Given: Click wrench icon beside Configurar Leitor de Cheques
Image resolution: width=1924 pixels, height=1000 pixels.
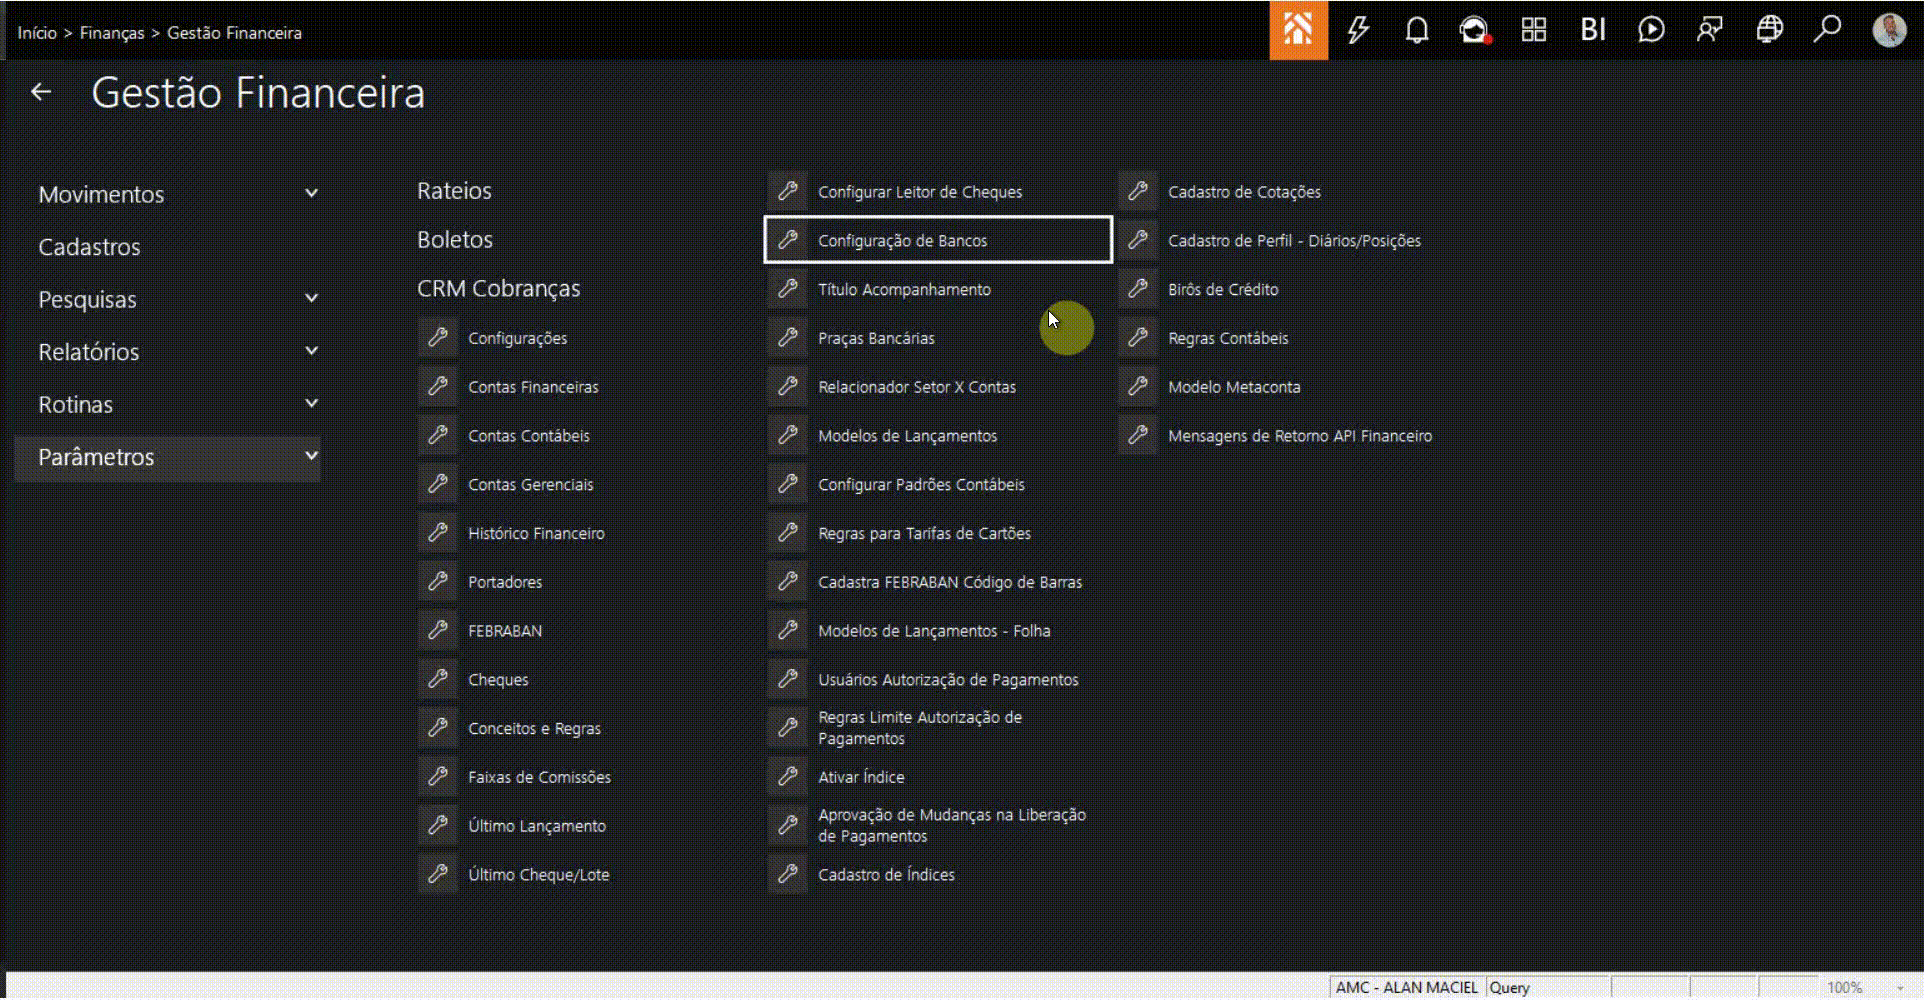Looking at the screenshot, I should pos(788,191).
